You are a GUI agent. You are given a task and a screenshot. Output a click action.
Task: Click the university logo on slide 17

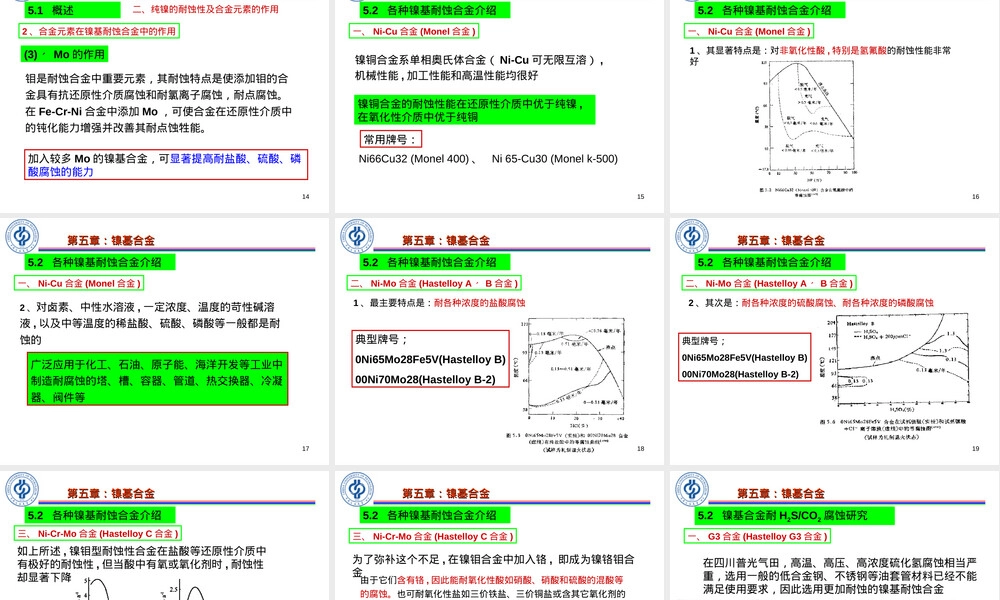click(22, 236)
